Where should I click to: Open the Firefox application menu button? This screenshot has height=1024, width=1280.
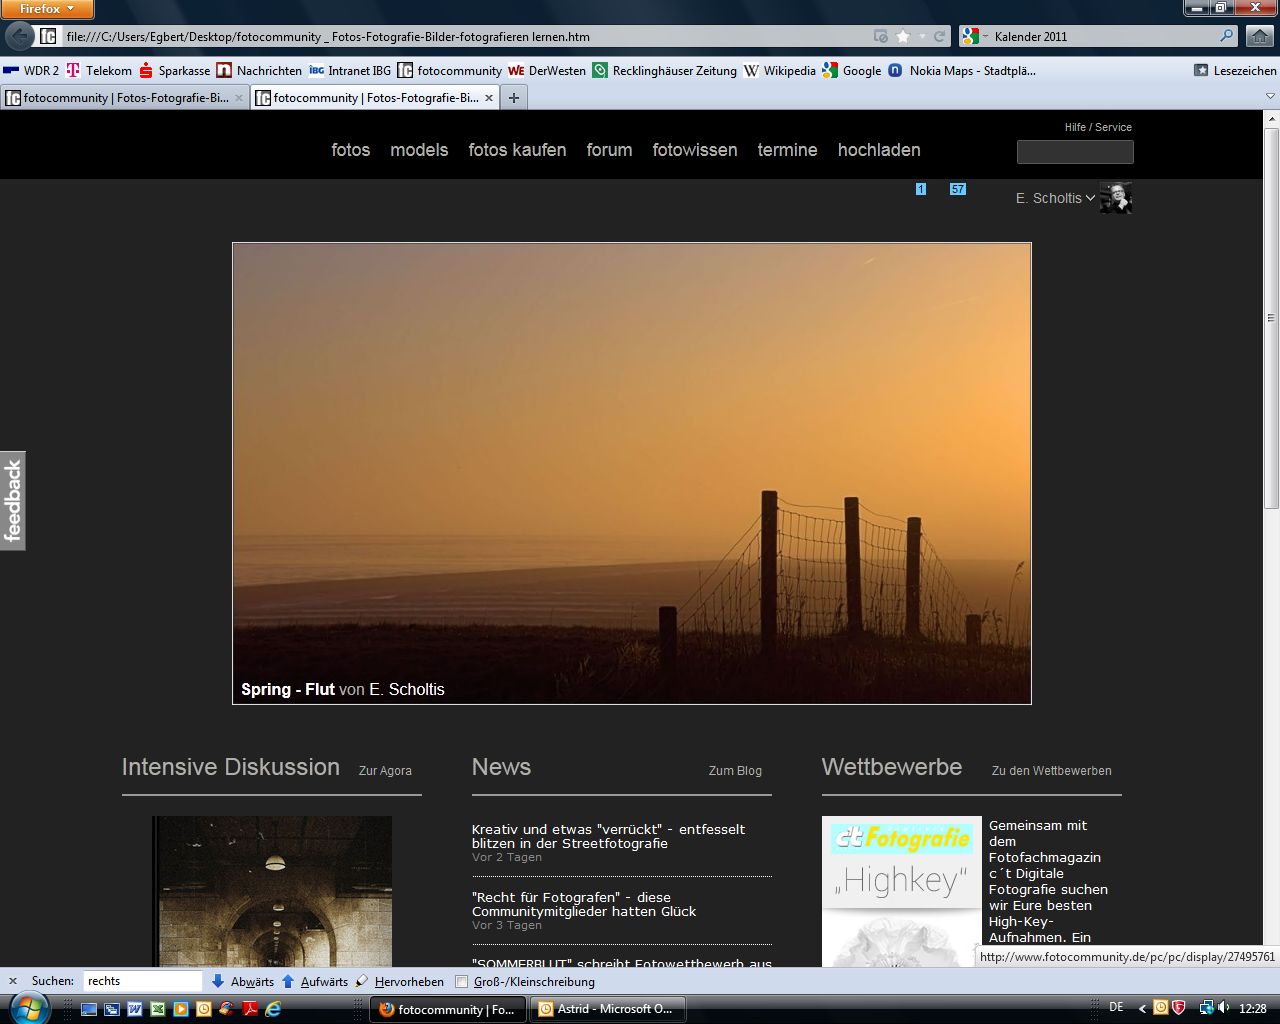(x=48, y=9)
